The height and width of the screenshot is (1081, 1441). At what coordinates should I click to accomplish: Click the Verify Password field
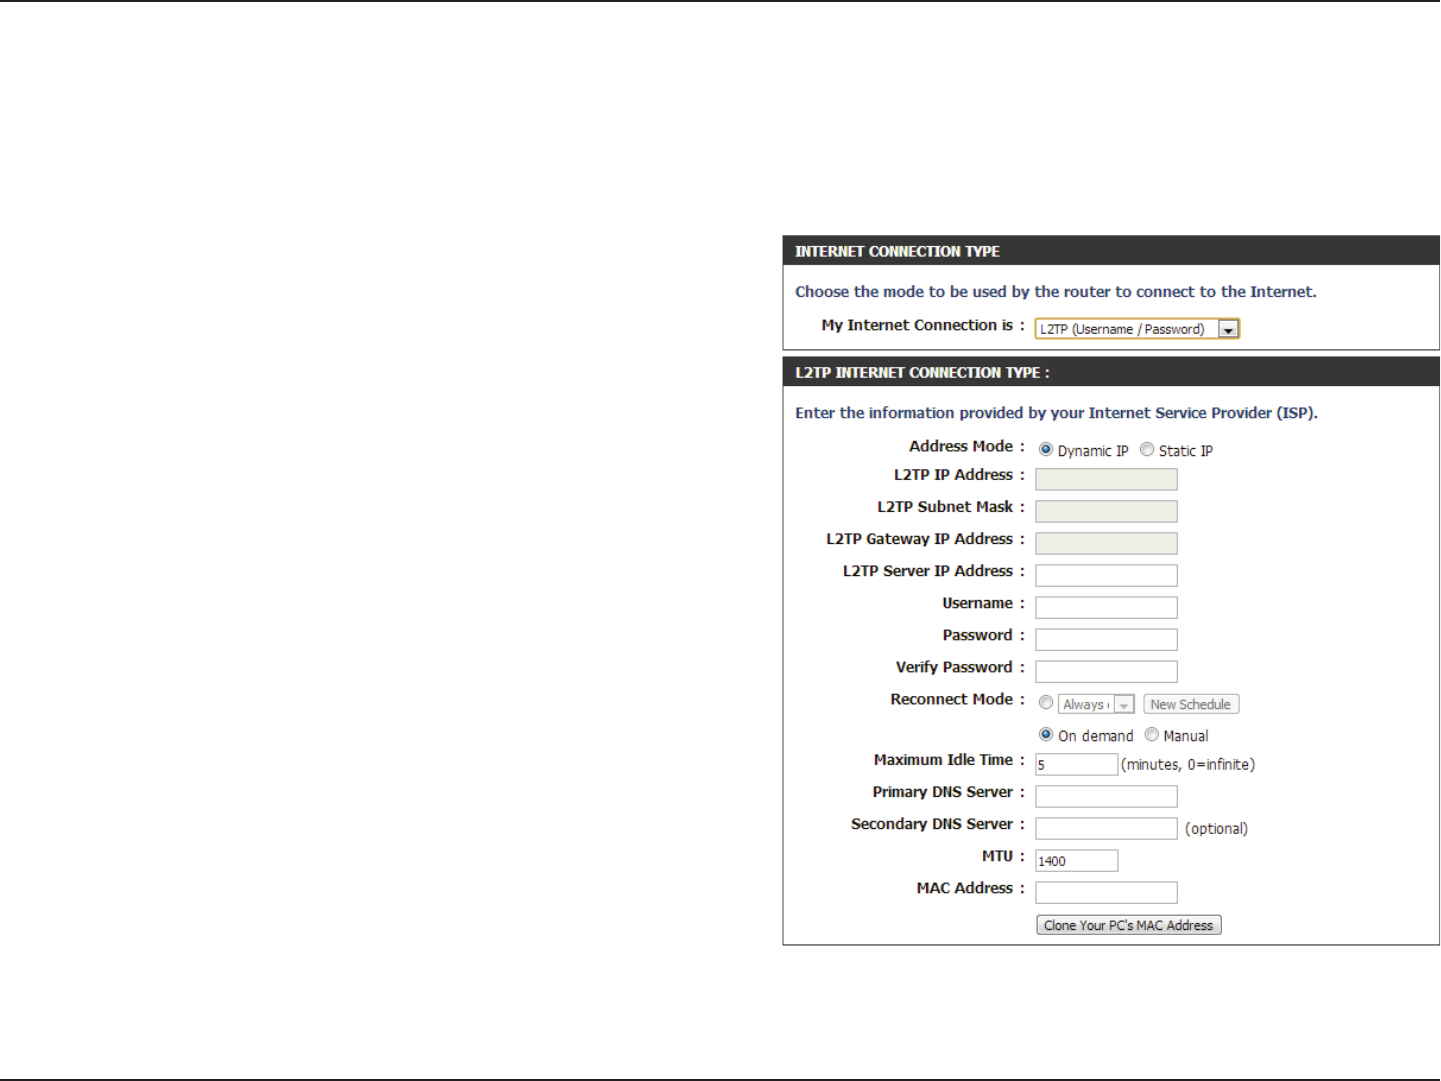tap(1106, 671)
